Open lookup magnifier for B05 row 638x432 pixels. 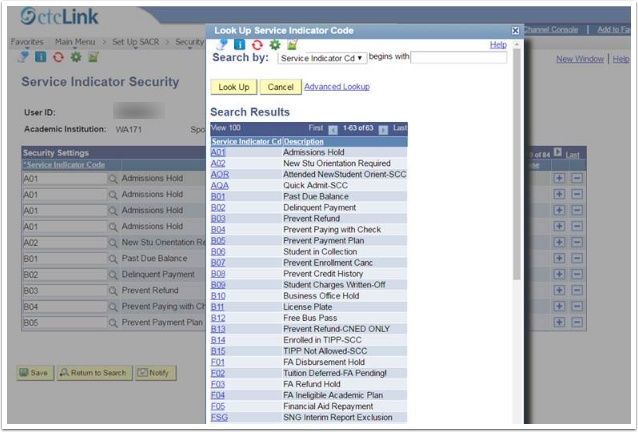113,323
